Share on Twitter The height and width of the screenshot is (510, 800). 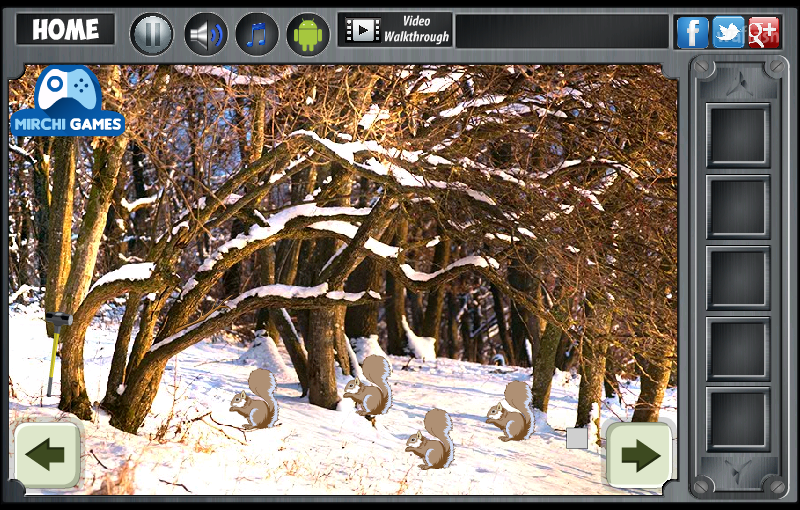pos(728,32)
